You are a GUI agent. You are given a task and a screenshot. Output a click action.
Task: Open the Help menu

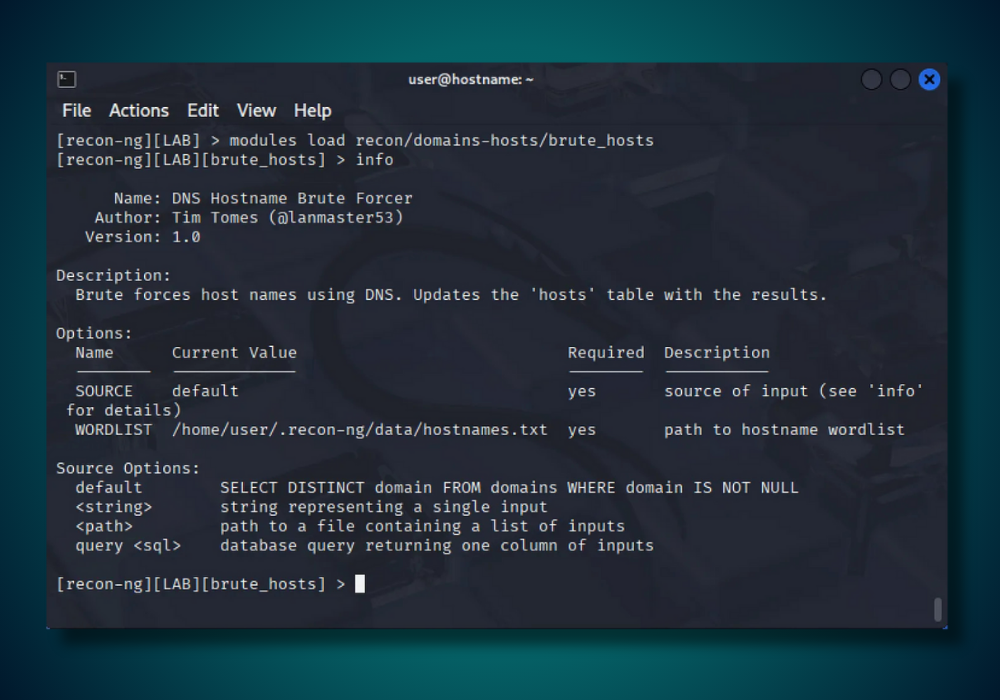pyautogui.click(x=312, y=111)
